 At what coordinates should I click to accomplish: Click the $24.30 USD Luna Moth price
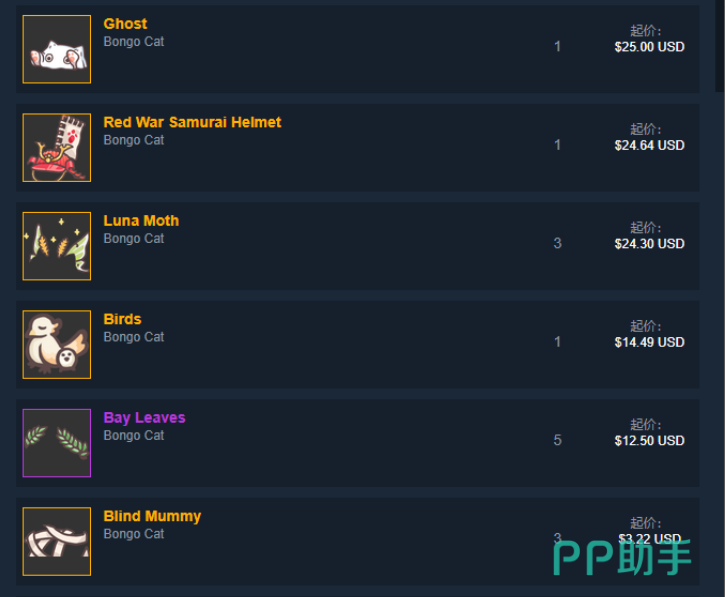(x=649, y=244)
